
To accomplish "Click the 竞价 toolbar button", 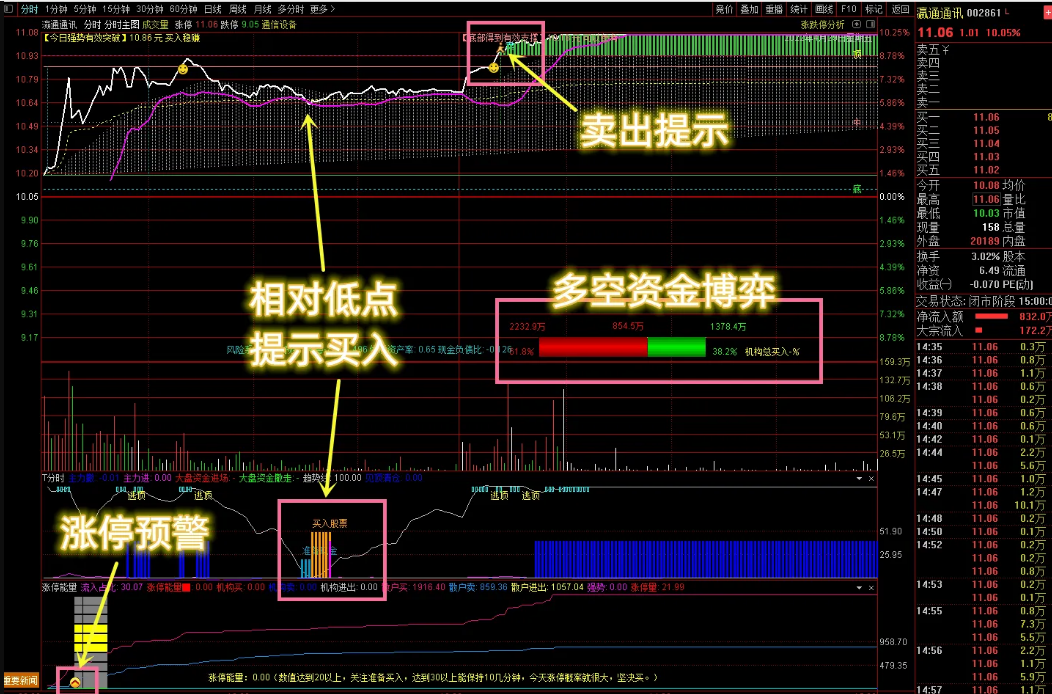I will 724,9.
